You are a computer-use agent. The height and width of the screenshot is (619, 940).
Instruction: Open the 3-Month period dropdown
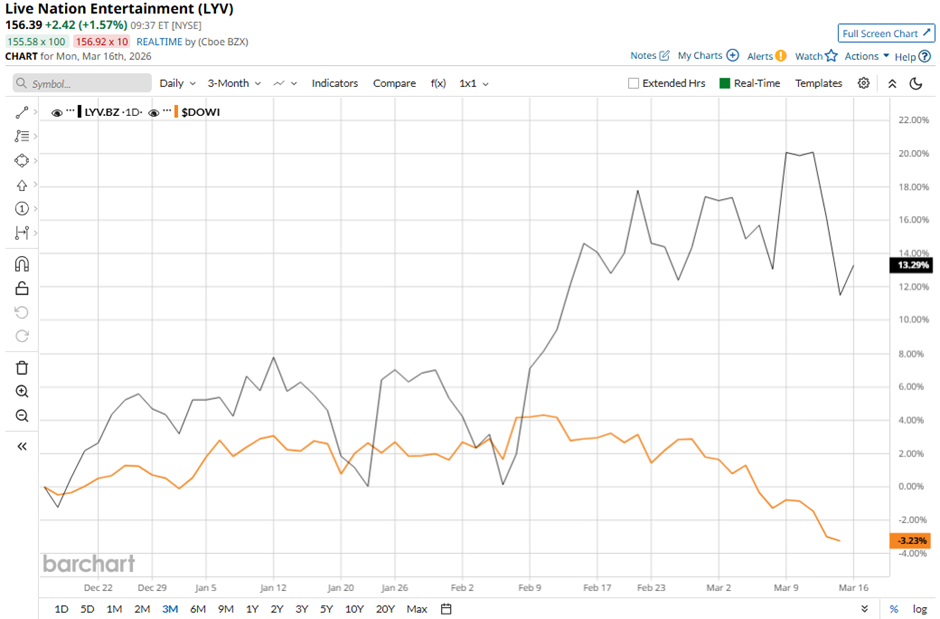click(234, 83)
